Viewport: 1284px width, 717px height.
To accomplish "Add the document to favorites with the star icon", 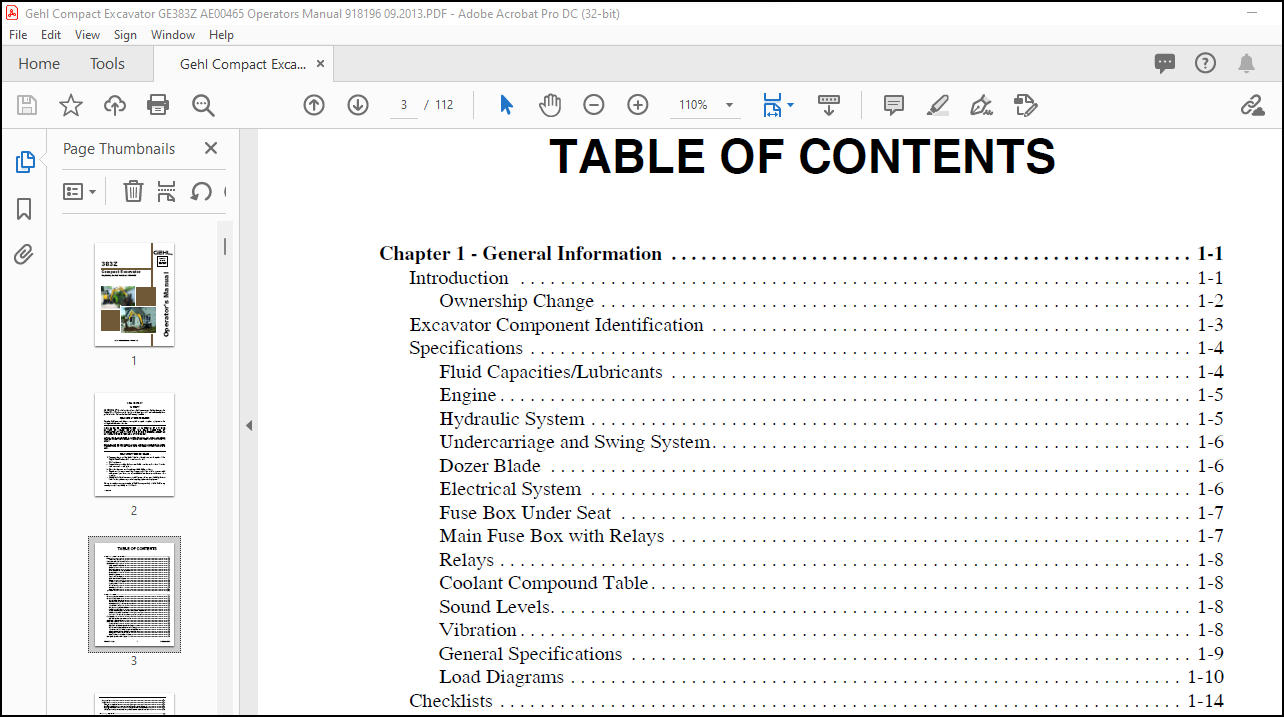I will tap(71, 105).
